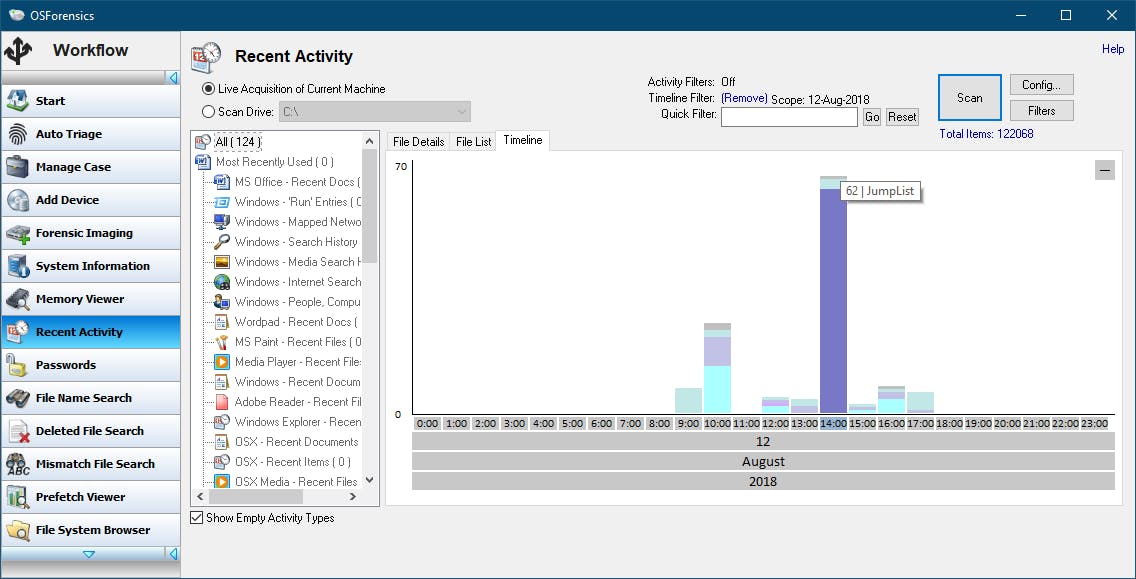The image size is (1136, 579).
Task: Click the tree scroll up arrow
Action: 369,141
